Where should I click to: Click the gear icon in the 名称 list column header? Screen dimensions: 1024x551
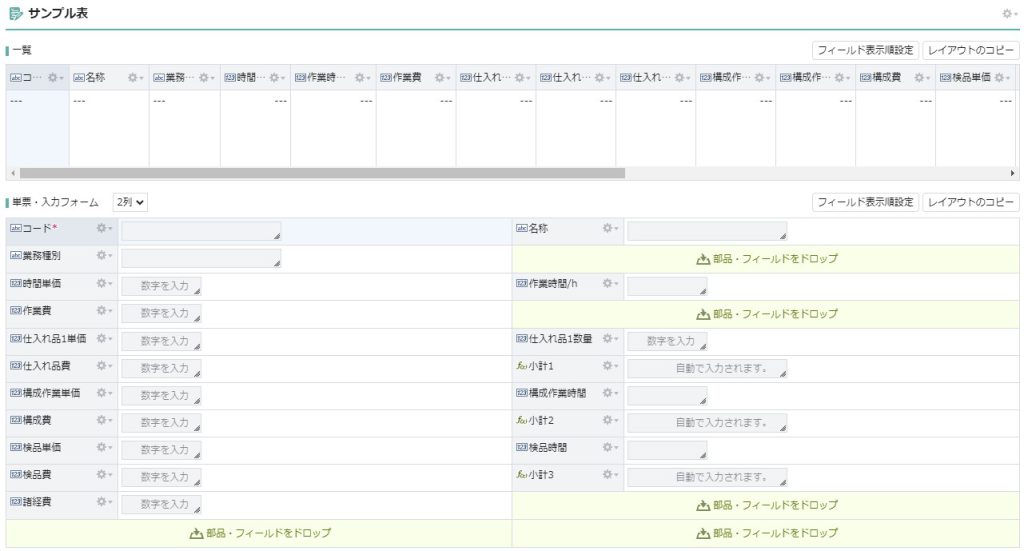135,77
